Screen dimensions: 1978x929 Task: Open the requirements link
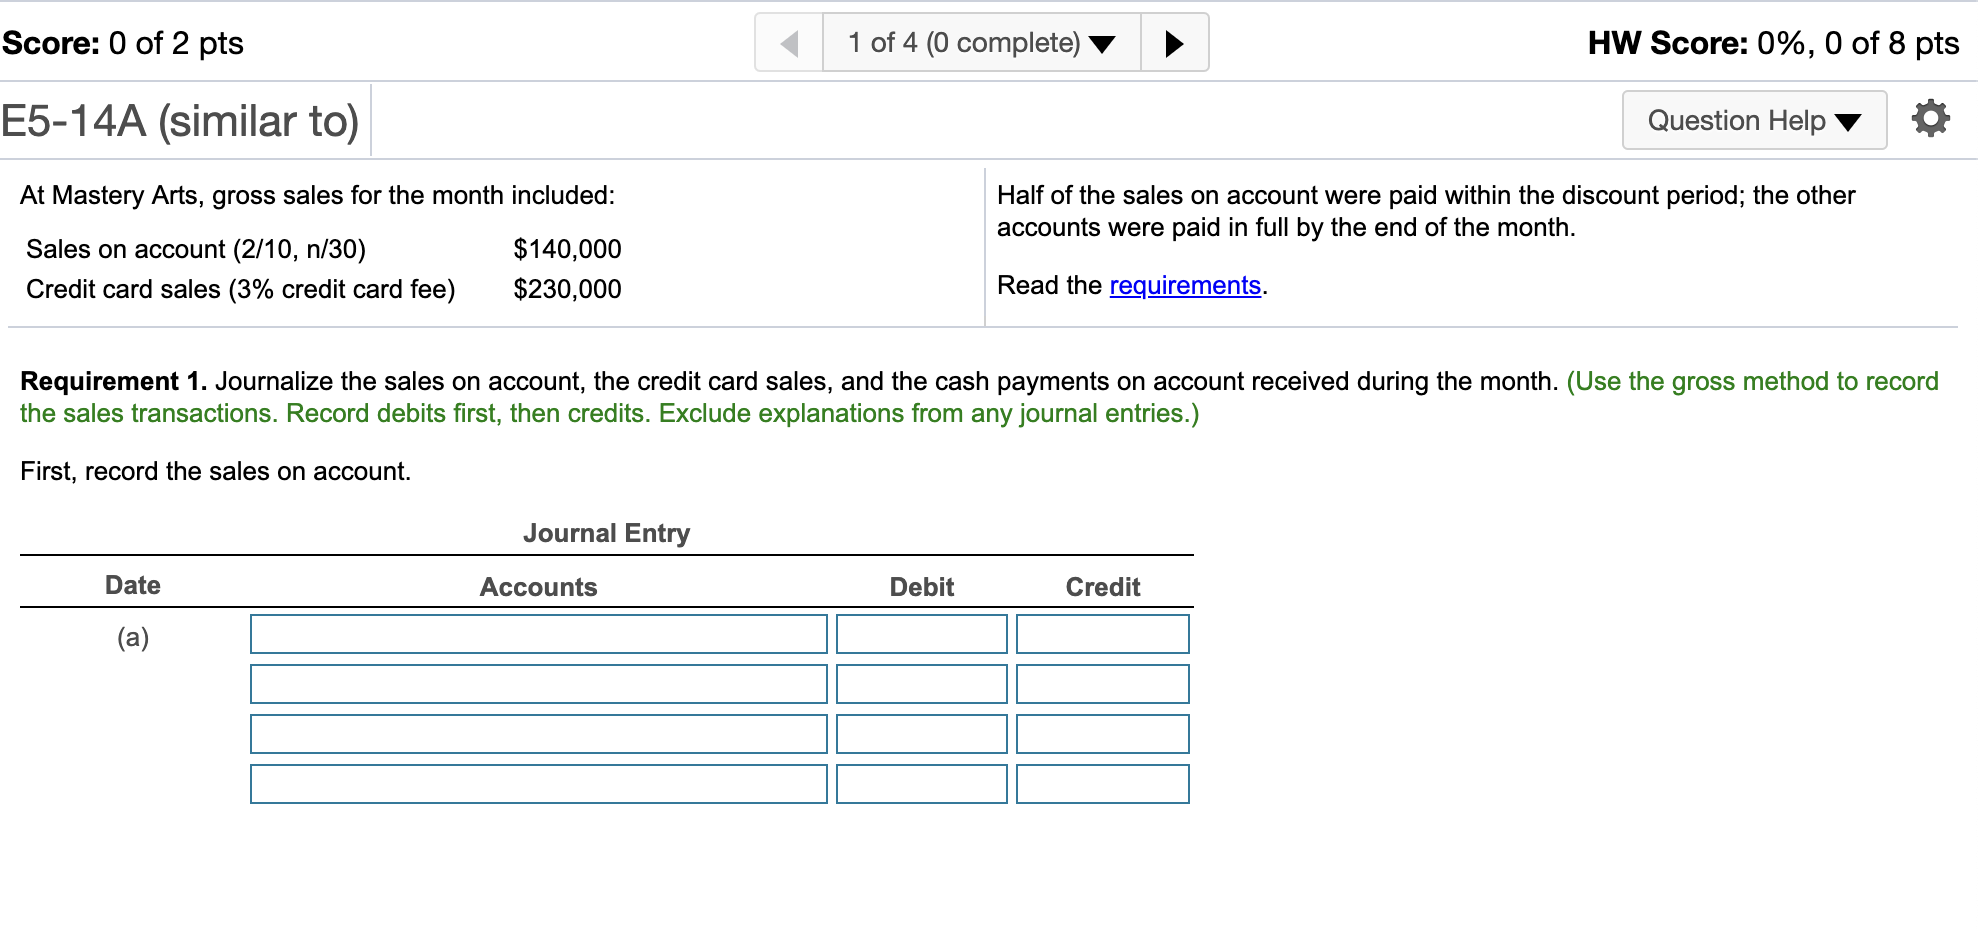pos(1185,286)
